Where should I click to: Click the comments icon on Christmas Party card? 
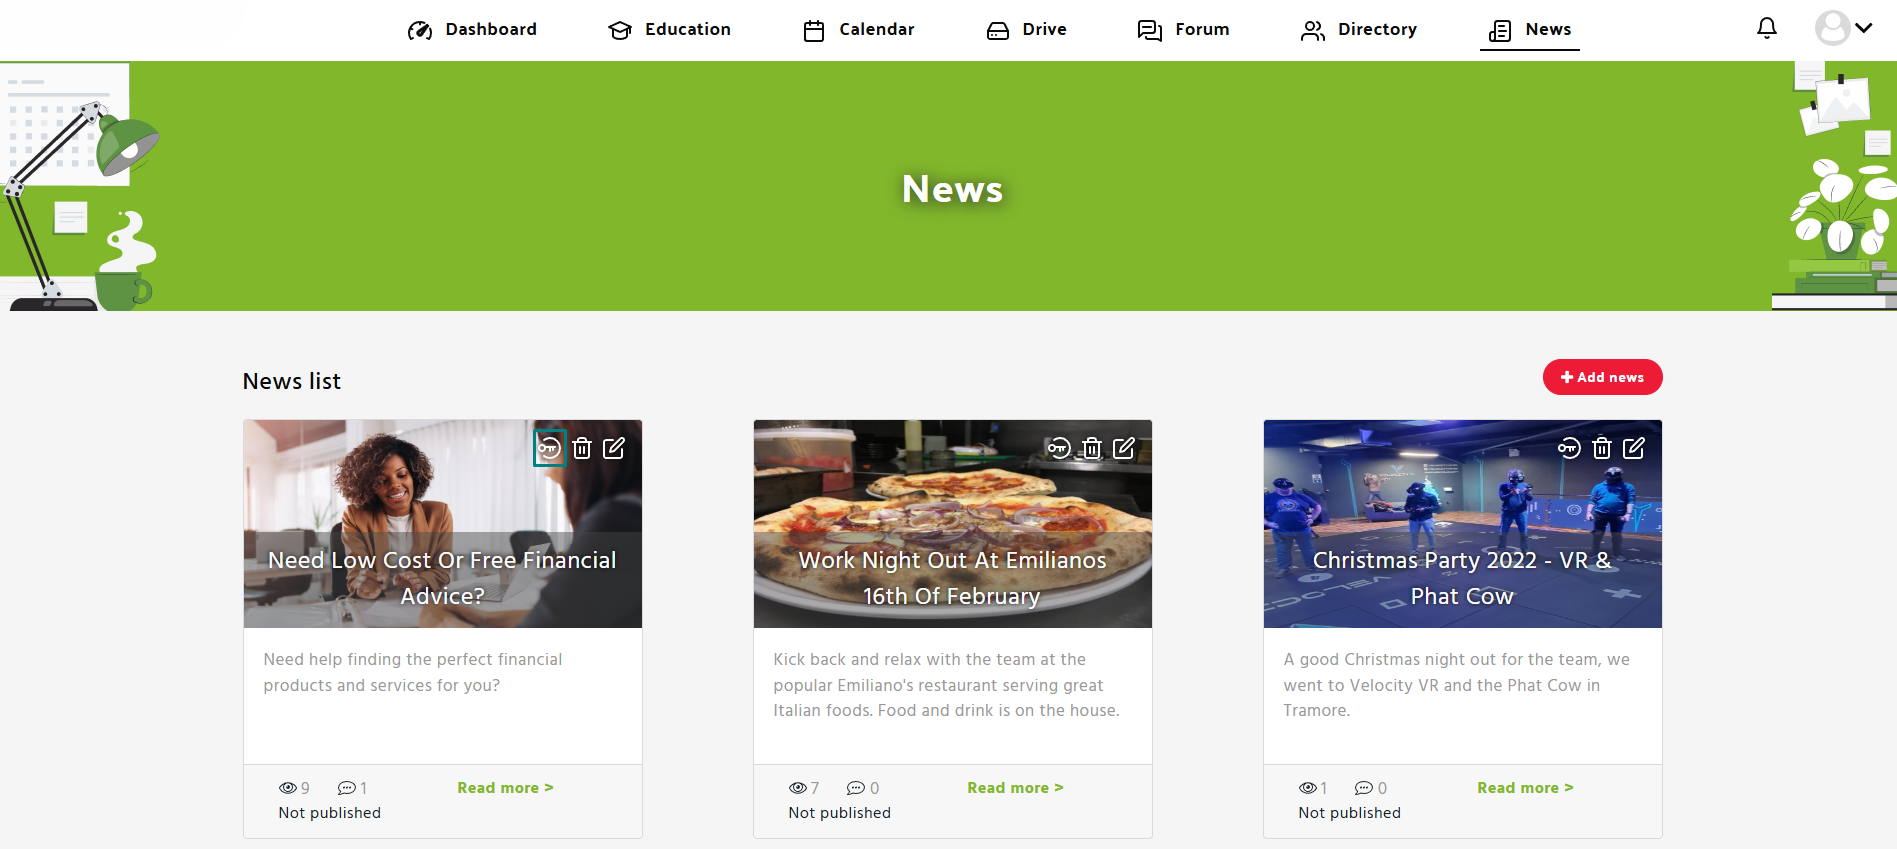[x=1364, y=788]
